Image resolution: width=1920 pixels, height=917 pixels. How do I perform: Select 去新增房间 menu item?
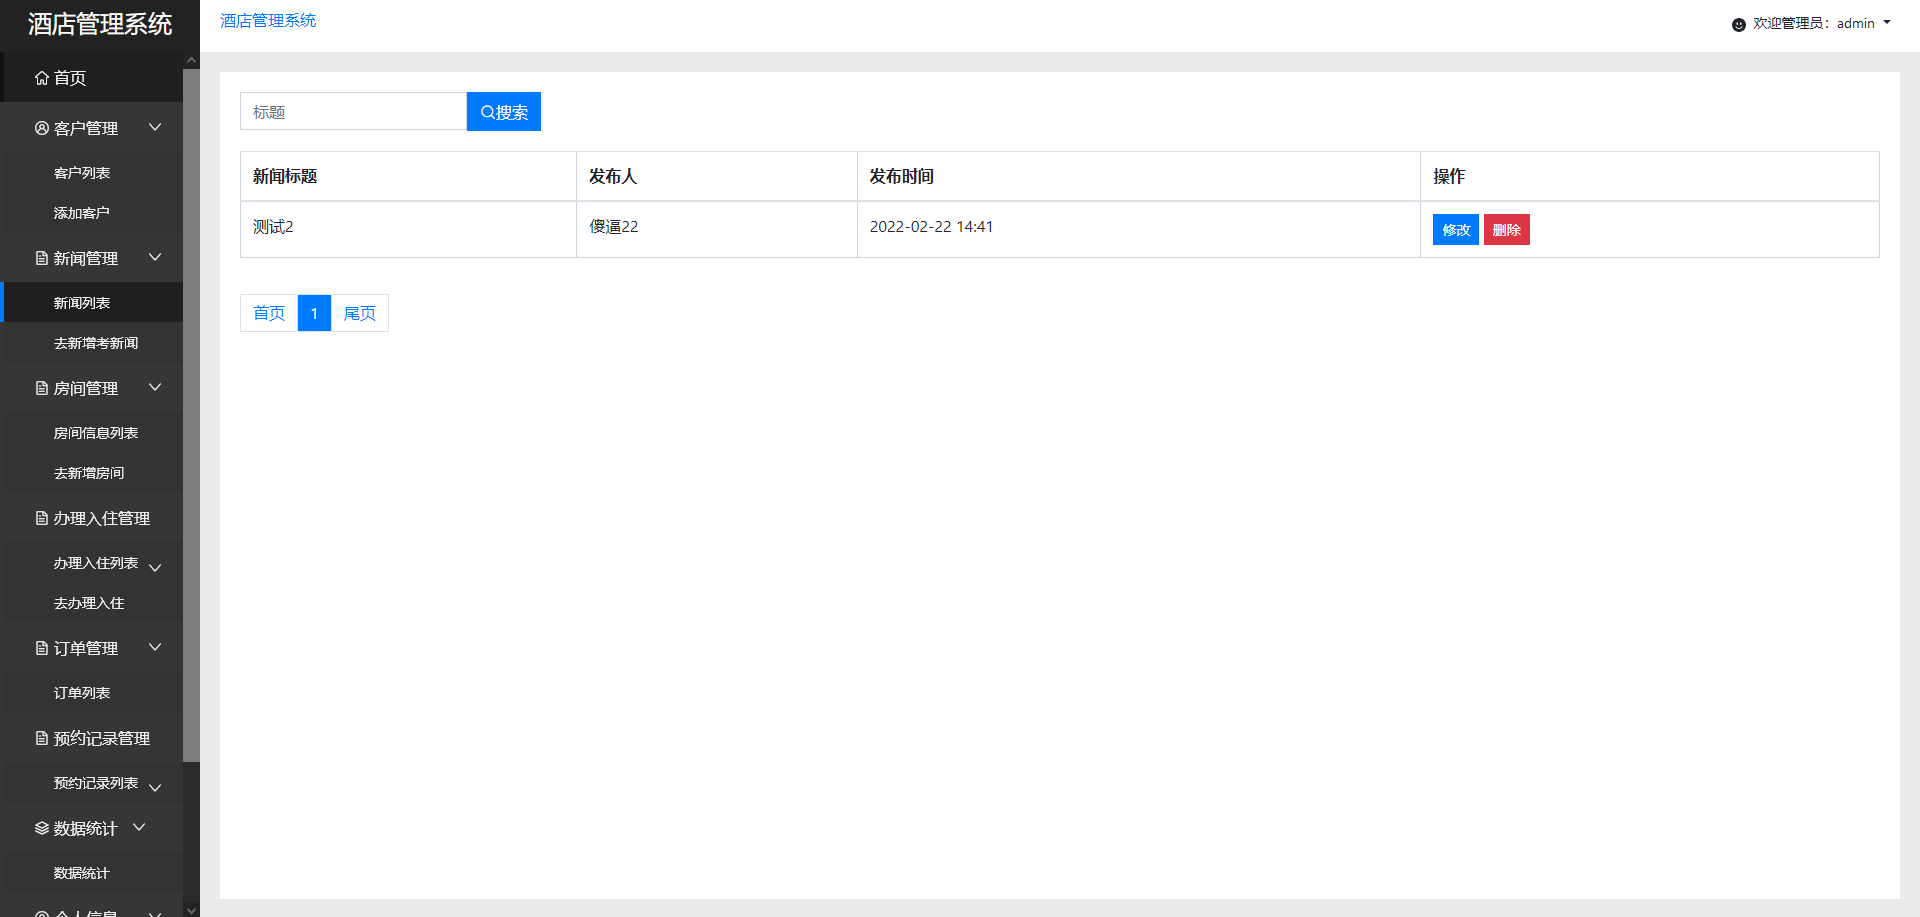pyautogui.click(x=89, y=473)
